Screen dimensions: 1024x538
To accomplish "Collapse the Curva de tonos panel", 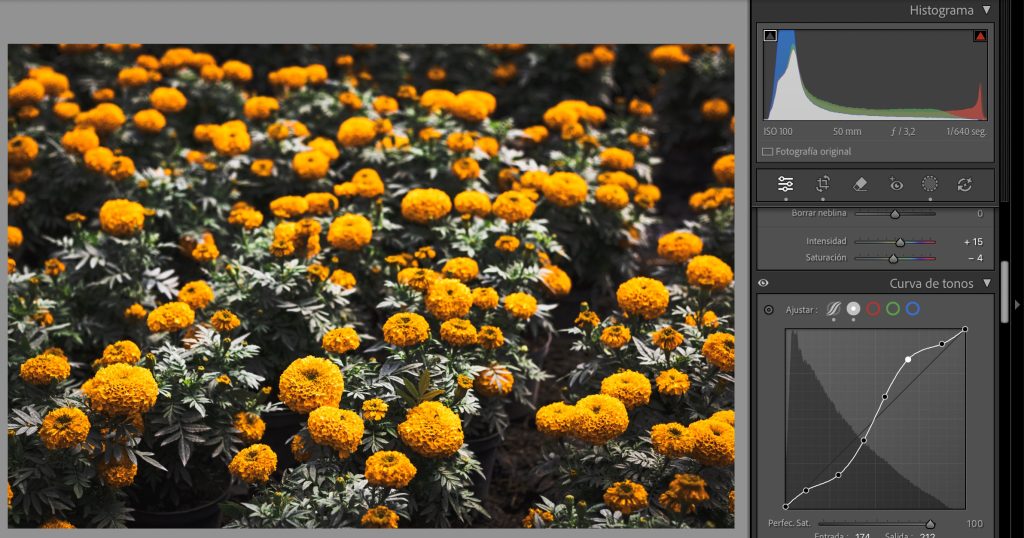I will click(987, 283).
